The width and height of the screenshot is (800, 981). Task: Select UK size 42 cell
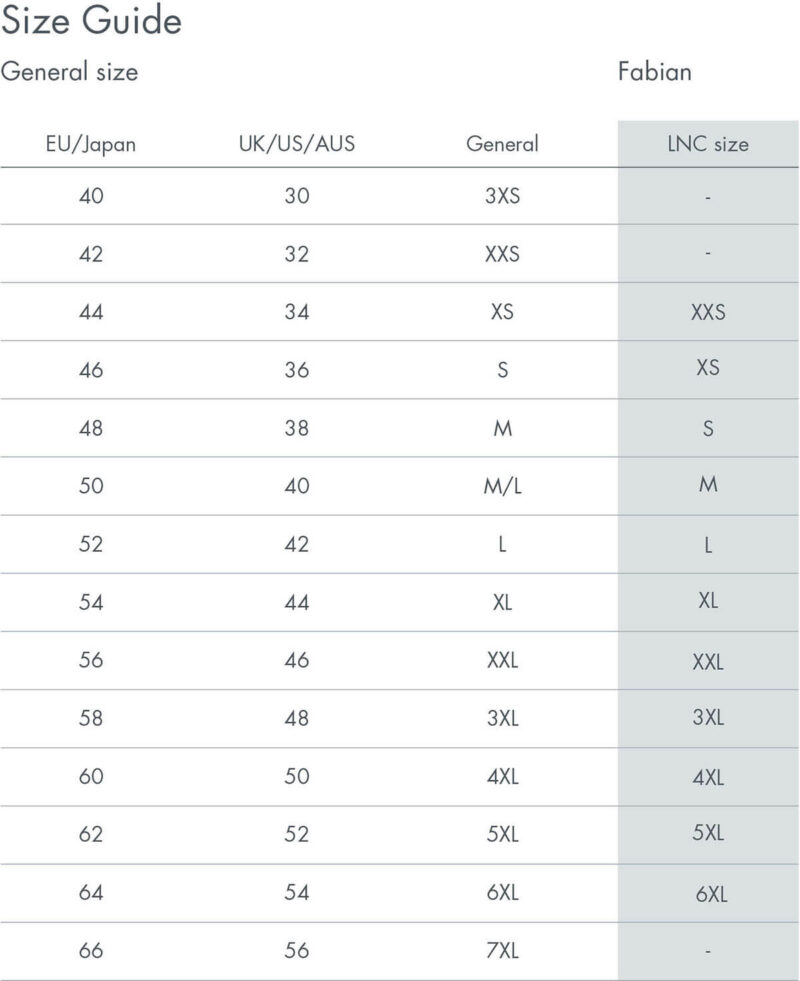click(296, 544)
